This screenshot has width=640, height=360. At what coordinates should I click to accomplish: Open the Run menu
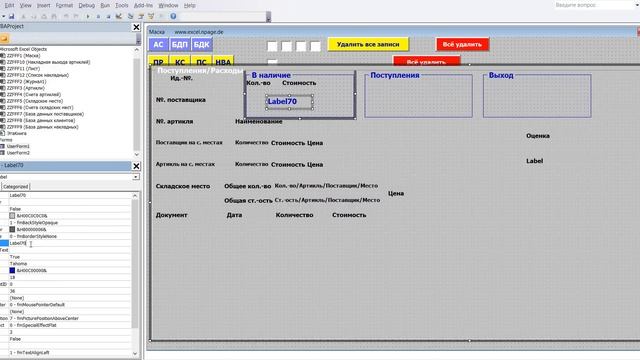(105, 5)
